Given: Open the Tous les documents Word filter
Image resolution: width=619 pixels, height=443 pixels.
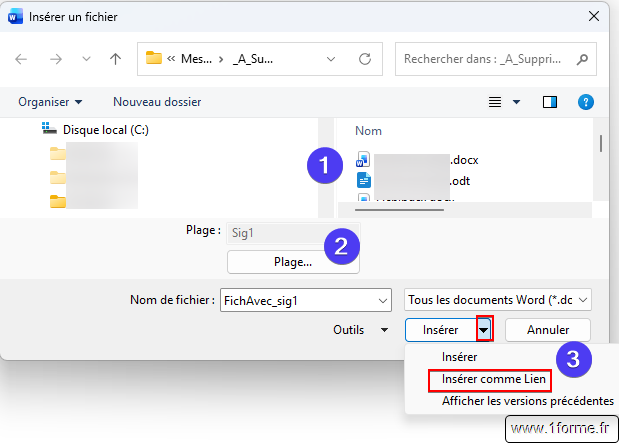Looking at the screenshot, I should tap(497, 300).
